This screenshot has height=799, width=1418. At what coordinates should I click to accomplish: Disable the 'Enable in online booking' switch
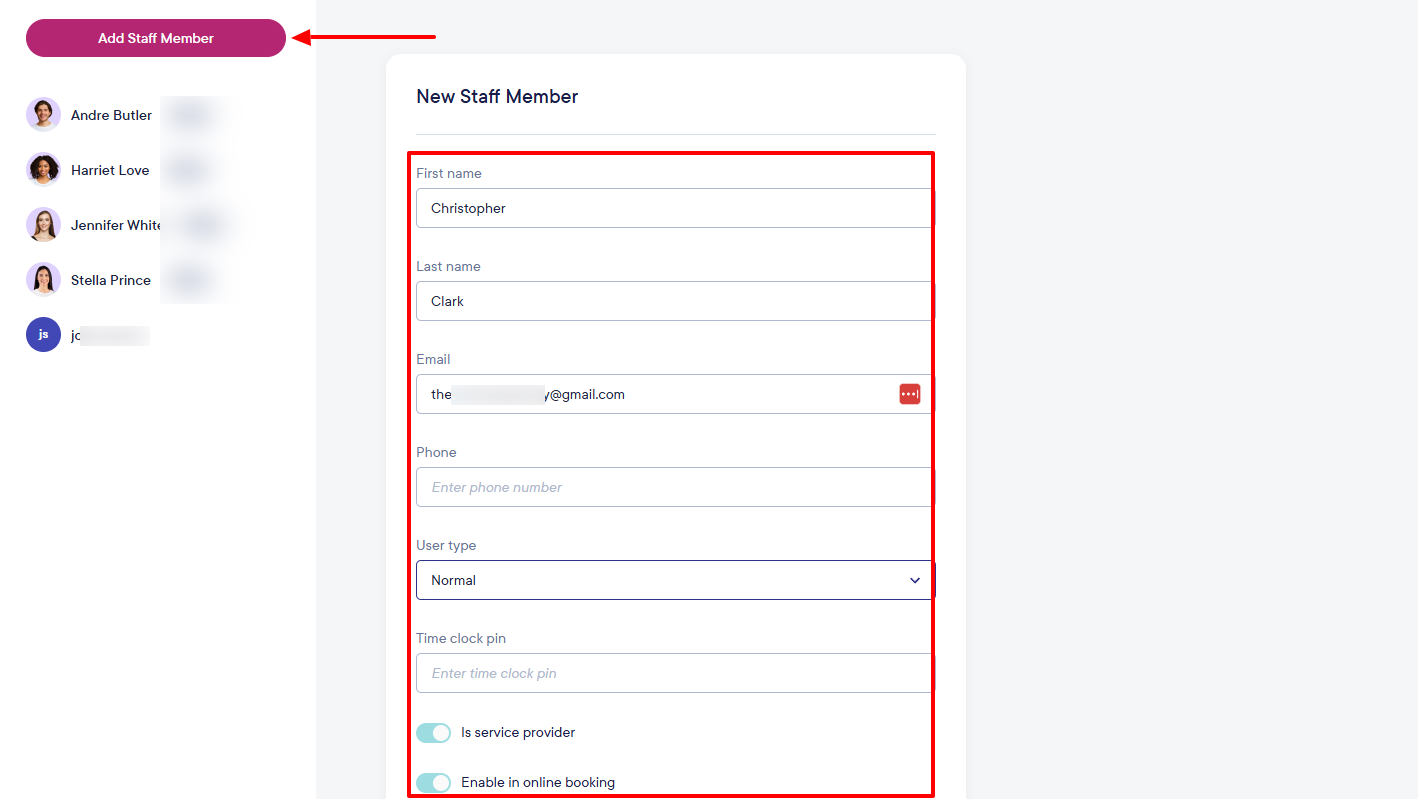[433, 783]
